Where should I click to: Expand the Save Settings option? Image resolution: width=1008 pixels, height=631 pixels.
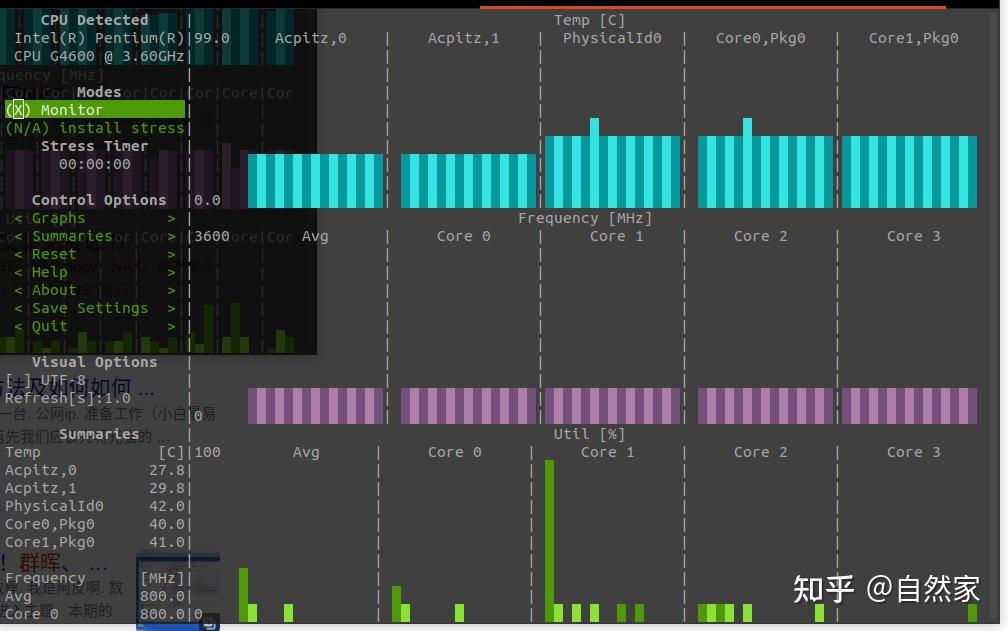click(90, 307)
